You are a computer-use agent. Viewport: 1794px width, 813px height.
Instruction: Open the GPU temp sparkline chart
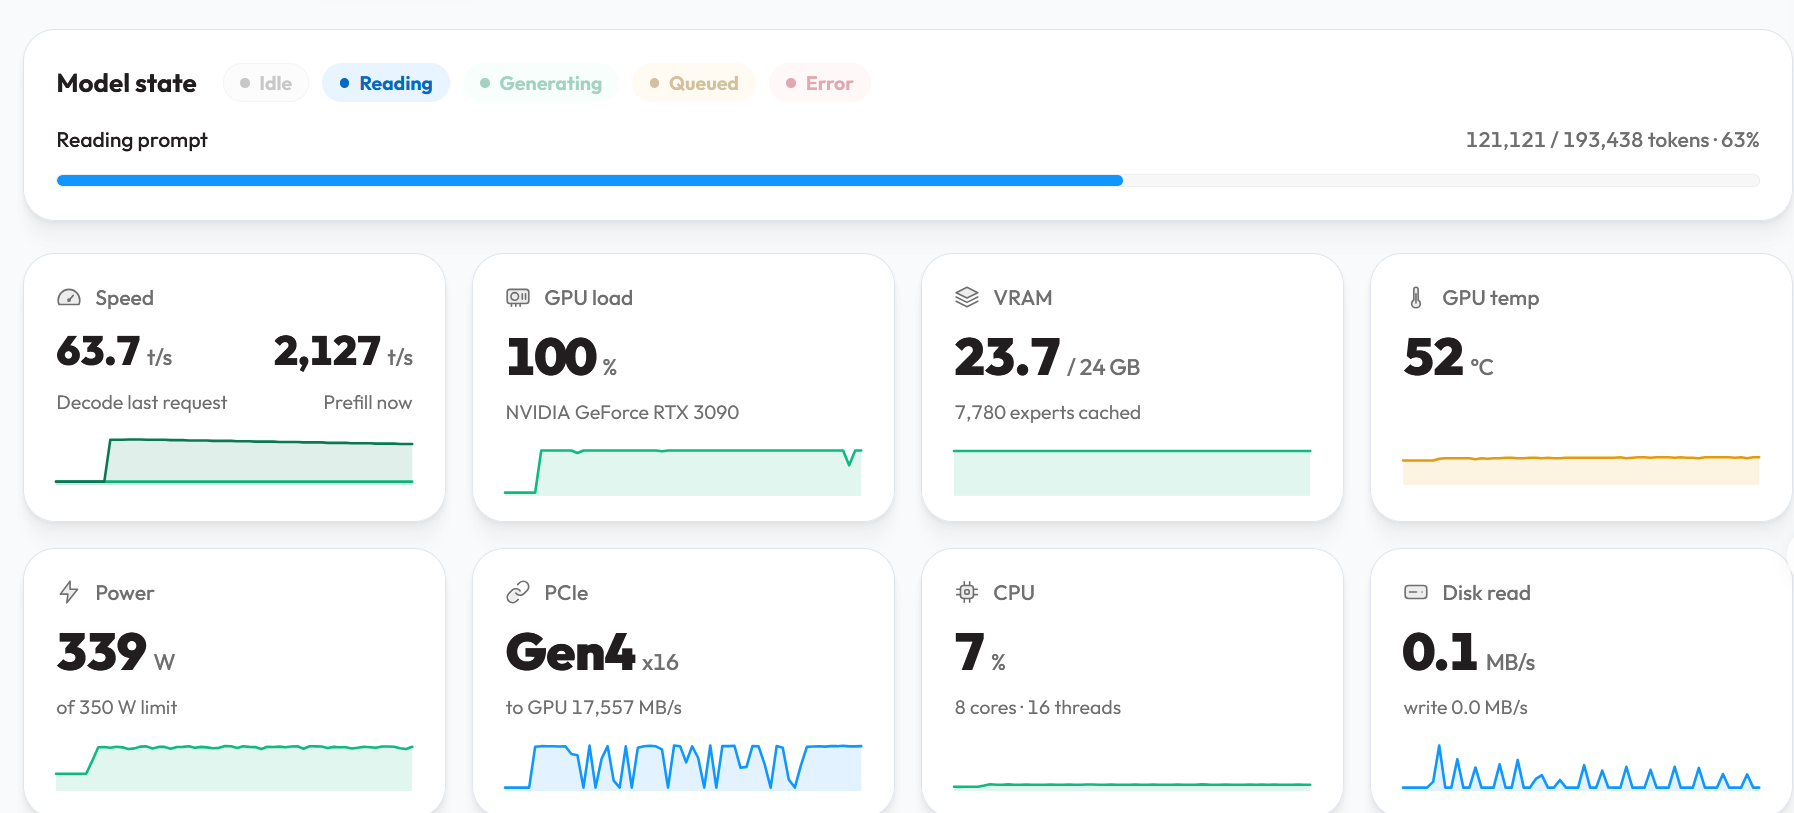tap(1581, 469)
